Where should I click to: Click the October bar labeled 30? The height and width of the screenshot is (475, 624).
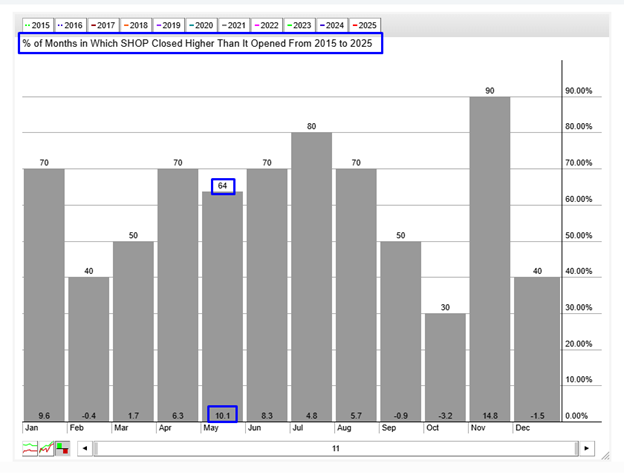click(445, 367)
